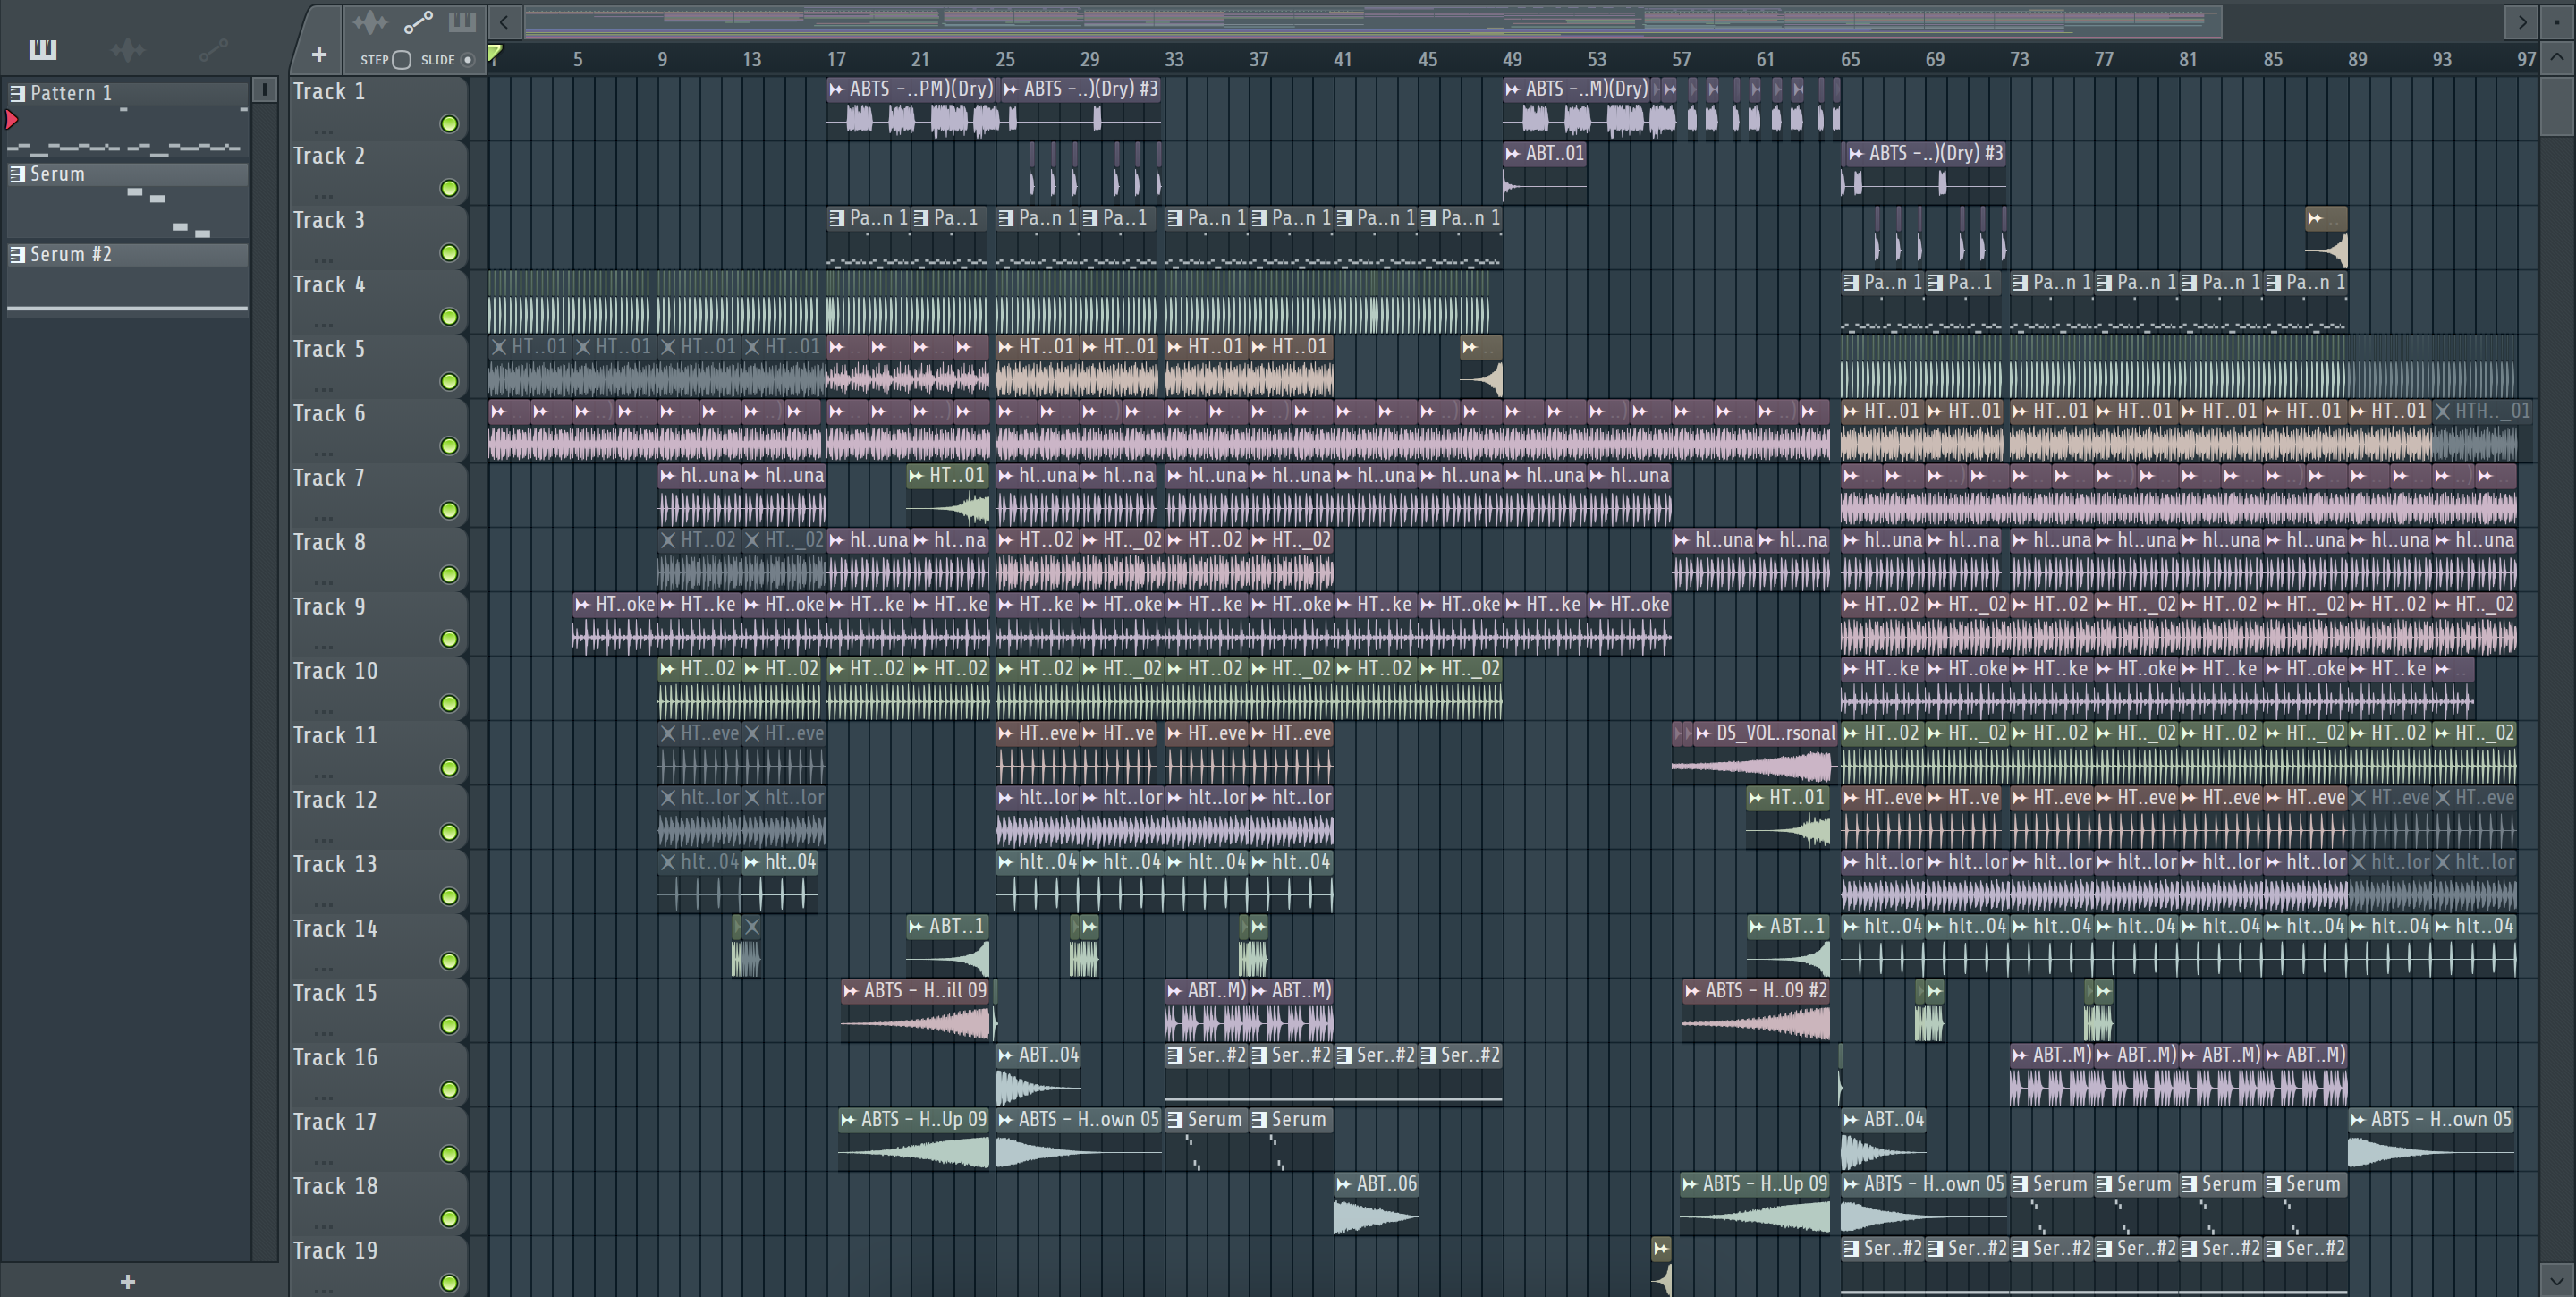Click the playlist overview minimap
Viewport: 2576px width, 1297px height.
[1372, 21]
